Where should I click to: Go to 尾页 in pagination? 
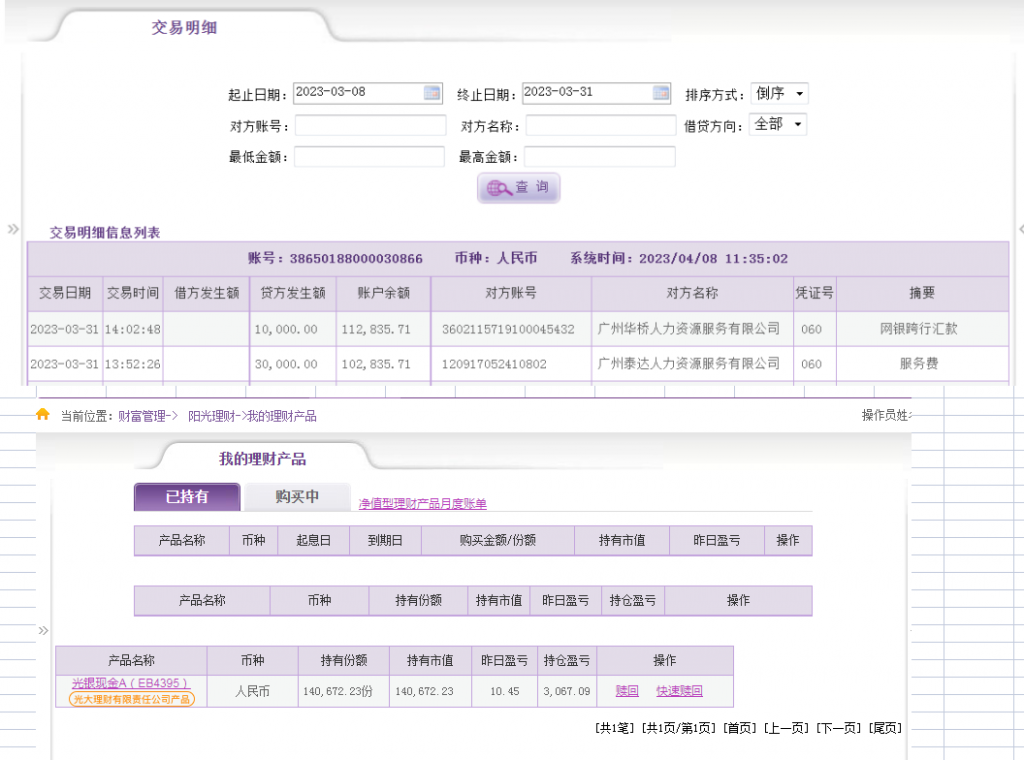[x=886, y=728]
